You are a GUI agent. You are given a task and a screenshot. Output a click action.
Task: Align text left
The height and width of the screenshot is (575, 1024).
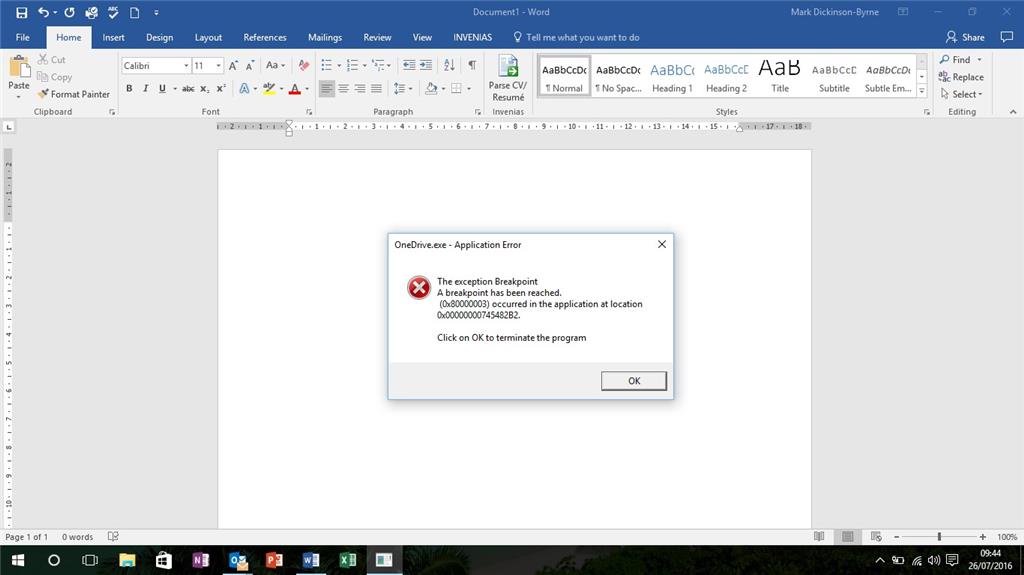327,88
